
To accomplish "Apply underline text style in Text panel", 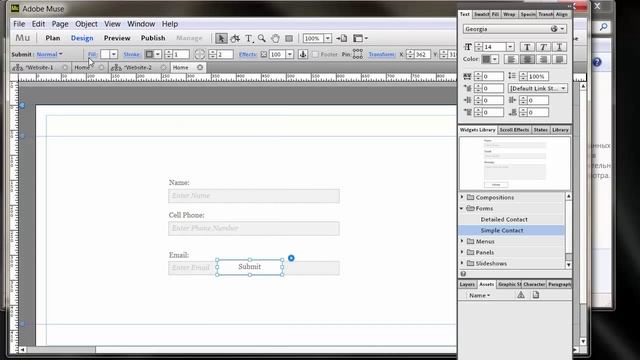I will 559,47.
